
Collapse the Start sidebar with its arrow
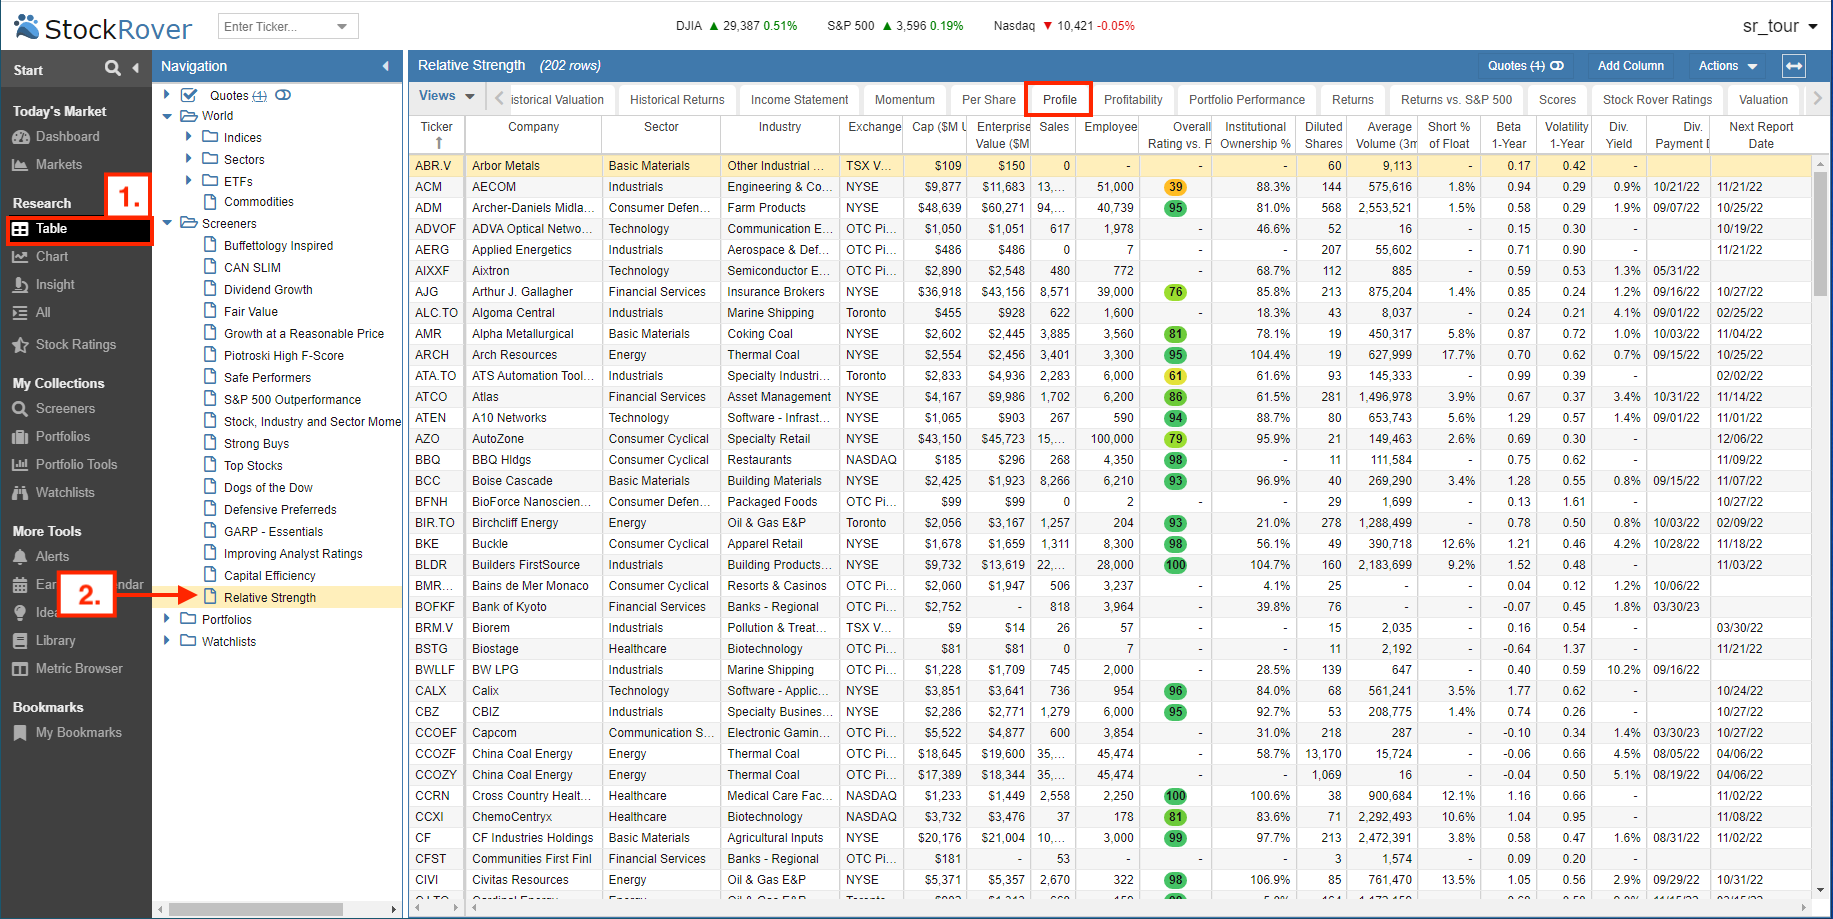[x=136, y=68]
